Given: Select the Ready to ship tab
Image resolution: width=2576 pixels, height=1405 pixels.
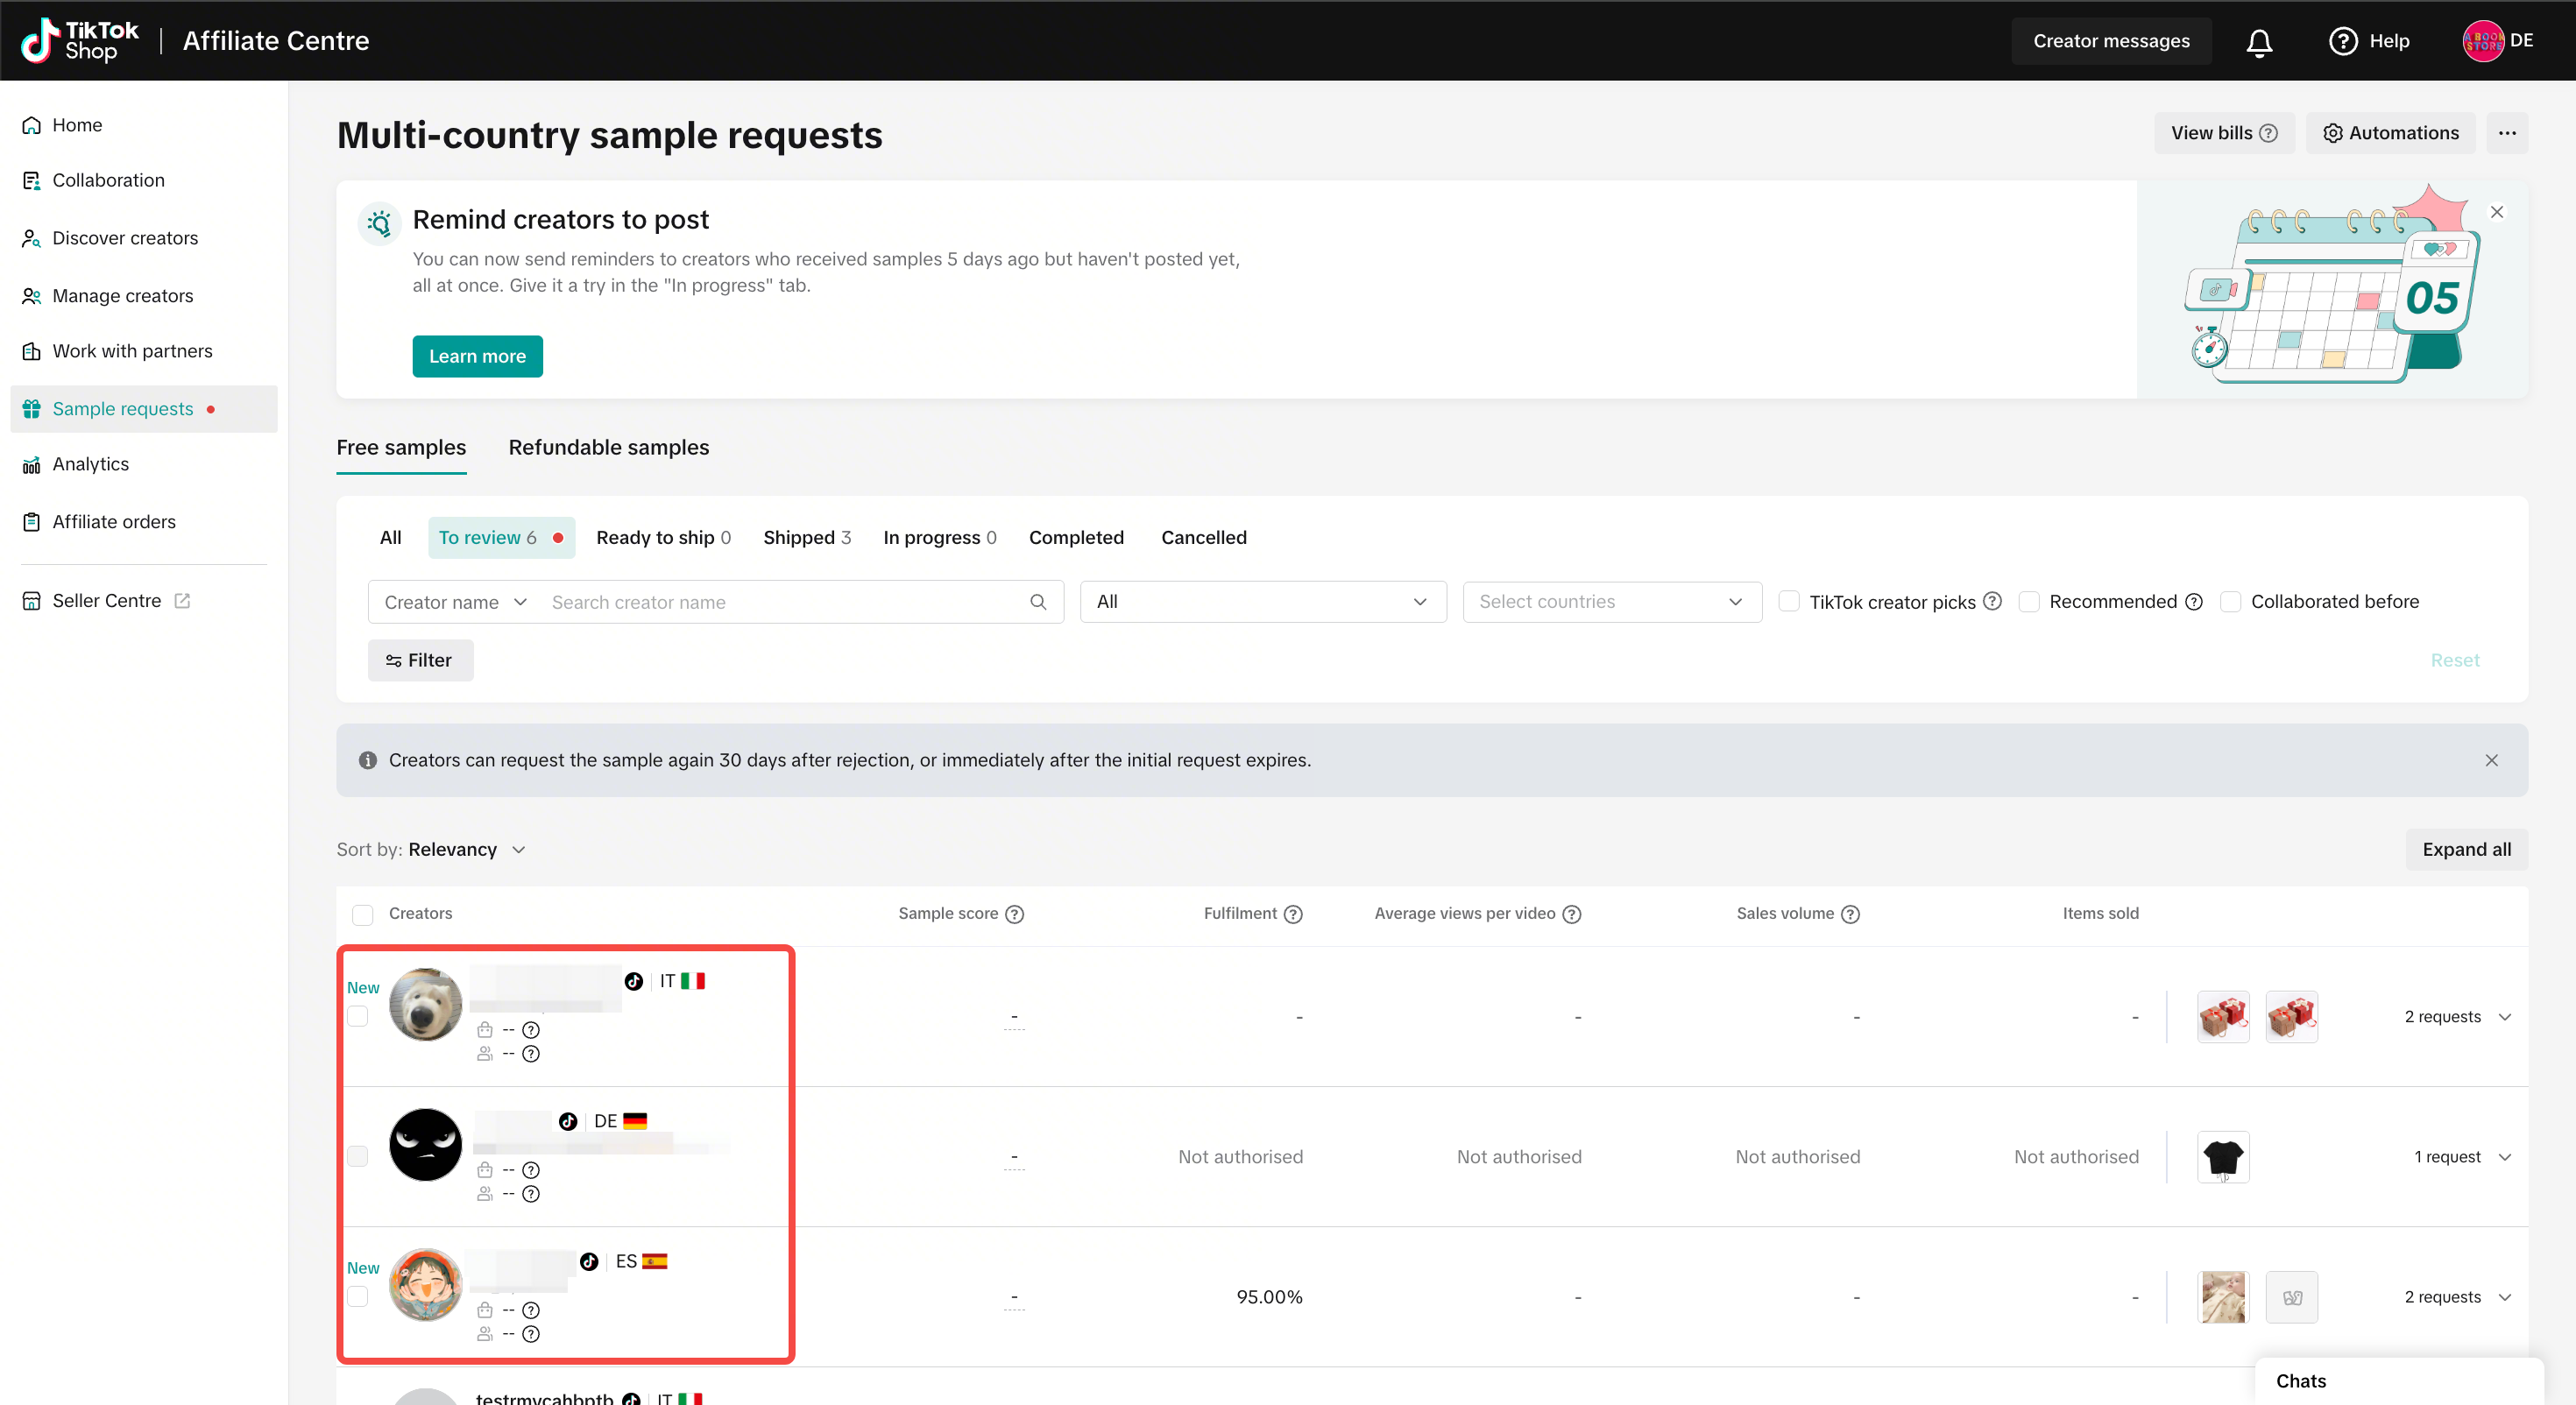Looking at the screenshot, I should (x=664, y=537).
